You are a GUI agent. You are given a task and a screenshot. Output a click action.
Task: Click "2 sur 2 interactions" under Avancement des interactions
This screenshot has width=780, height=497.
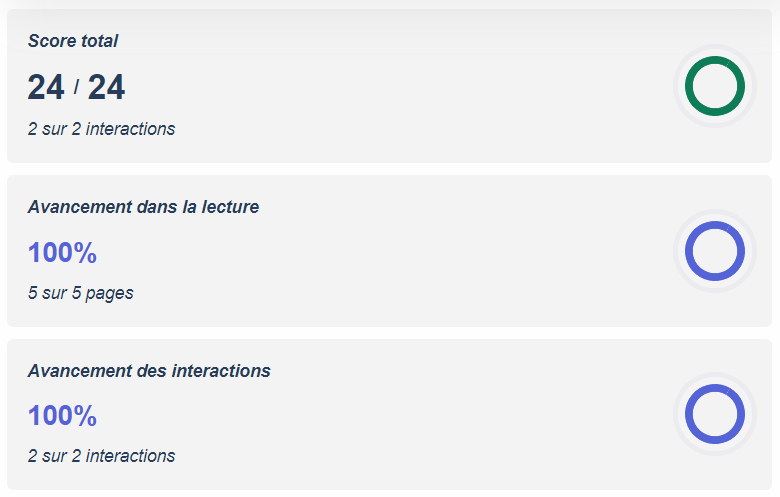(101, 456)
